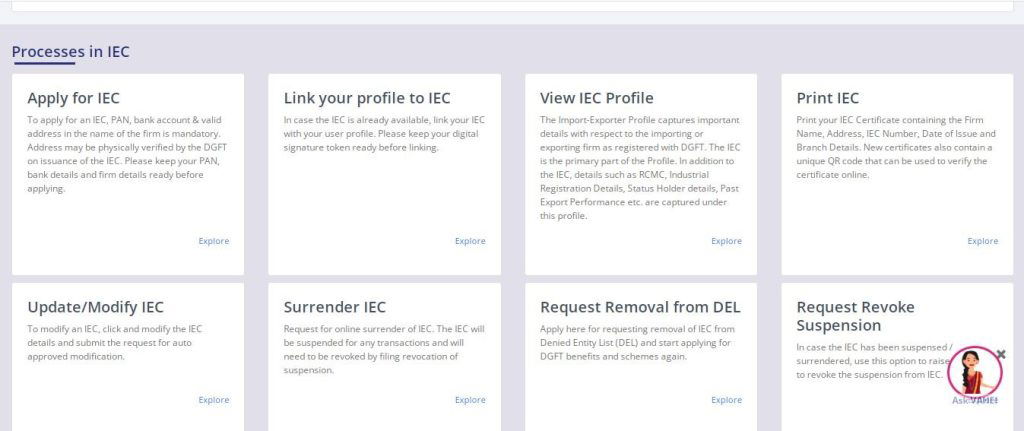Close the Ask VAHEI chatbot widget
The width and height of the screenshot is (1024, 431).
coord(1001,354)
